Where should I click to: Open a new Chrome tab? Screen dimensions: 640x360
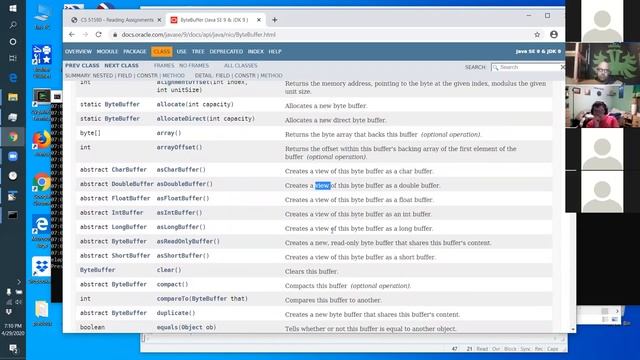tap(274, 20)
